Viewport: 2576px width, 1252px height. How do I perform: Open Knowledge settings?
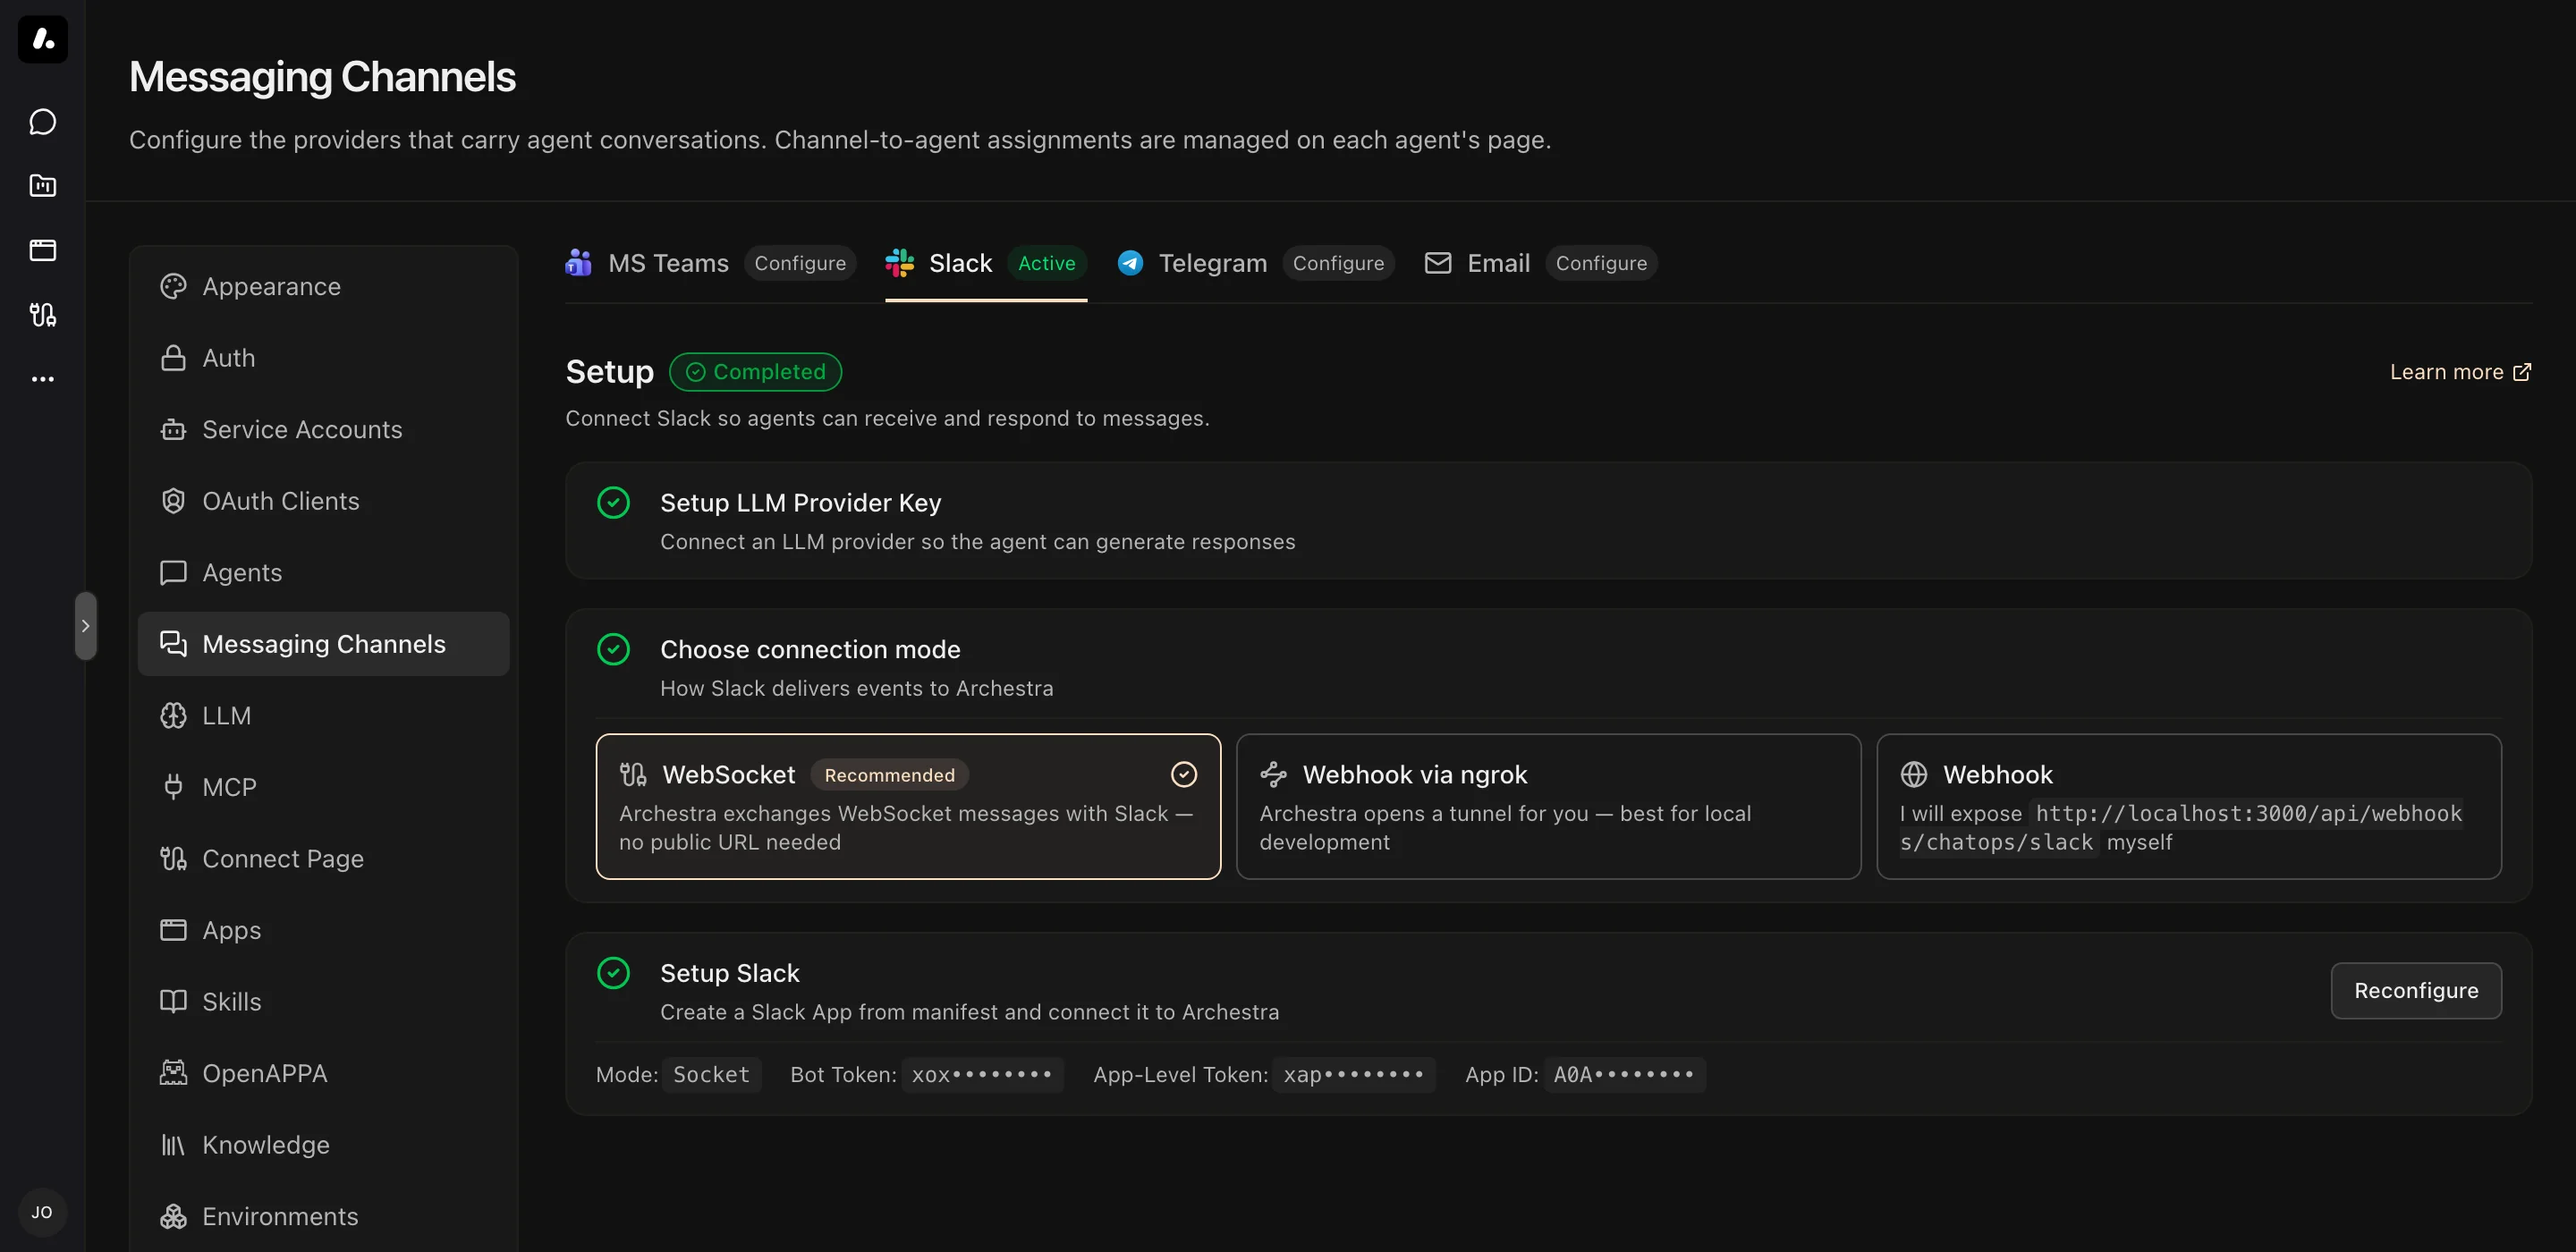(323, 1145)
